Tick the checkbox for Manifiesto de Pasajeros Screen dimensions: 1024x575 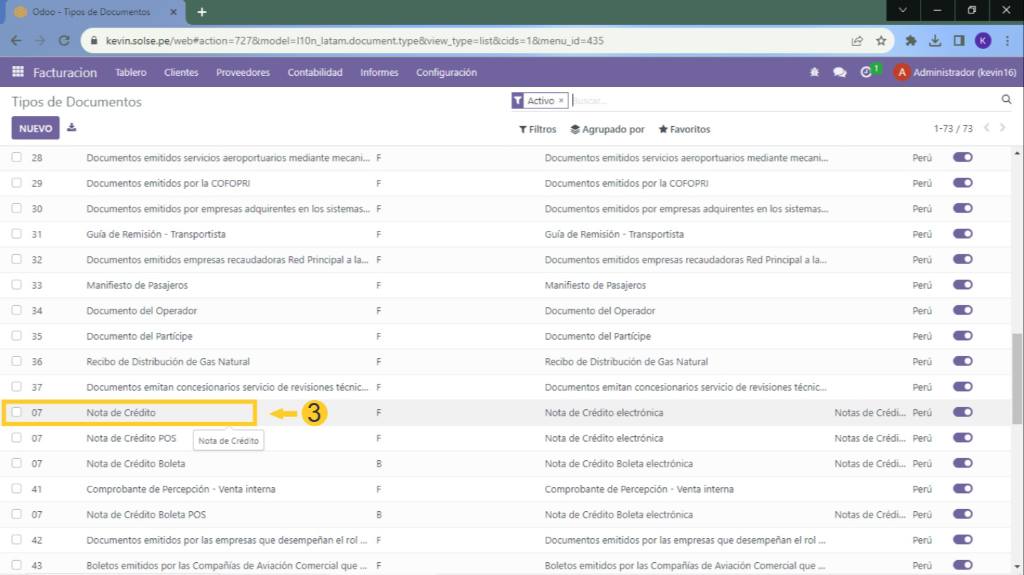[16, 285]
